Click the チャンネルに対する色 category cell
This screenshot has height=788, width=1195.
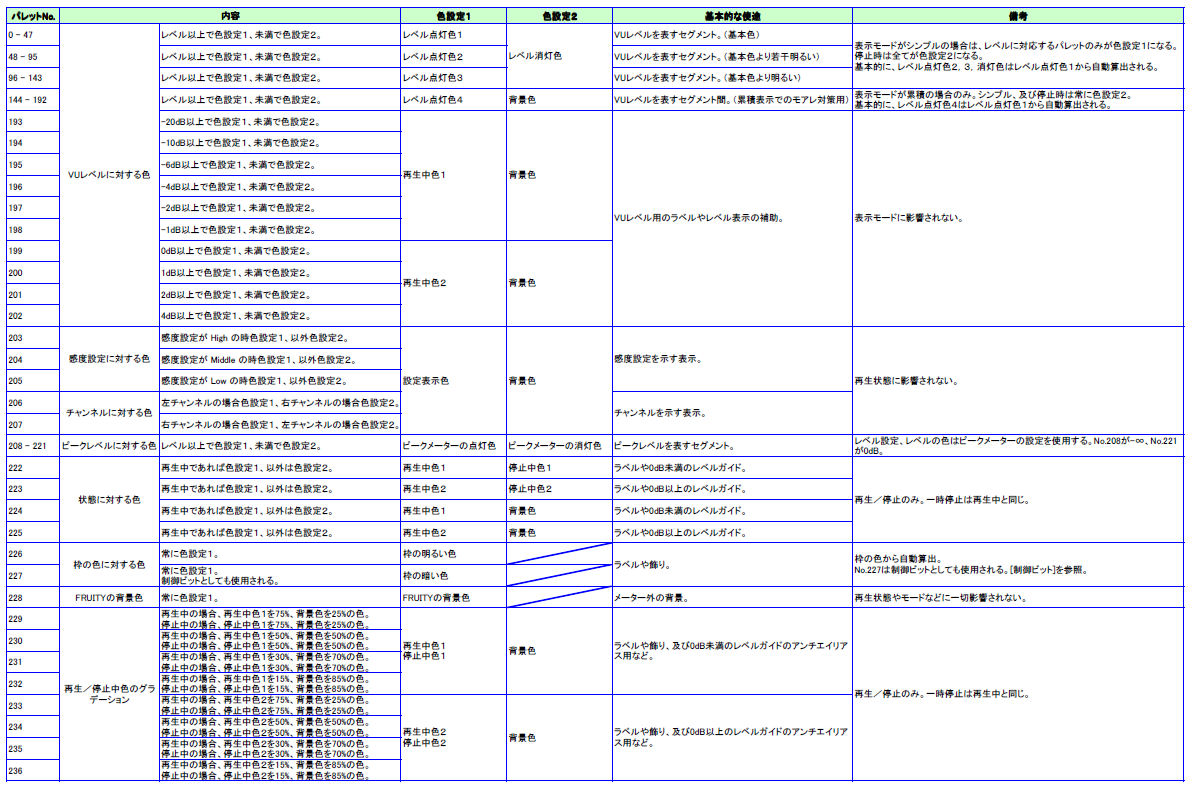click(x=109, y=413)
